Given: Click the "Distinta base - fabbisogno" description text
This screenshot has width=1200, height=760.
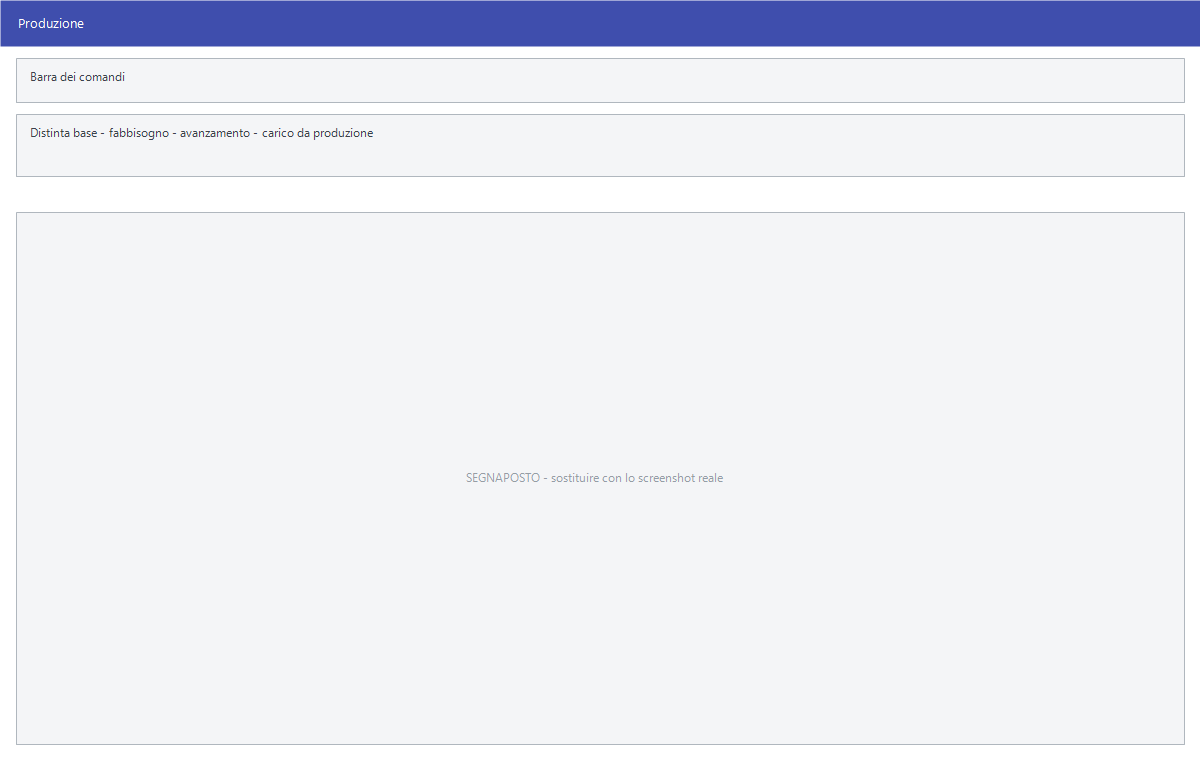Looking at the screenshot, I should pyautogui.click(x=201, y=133).
